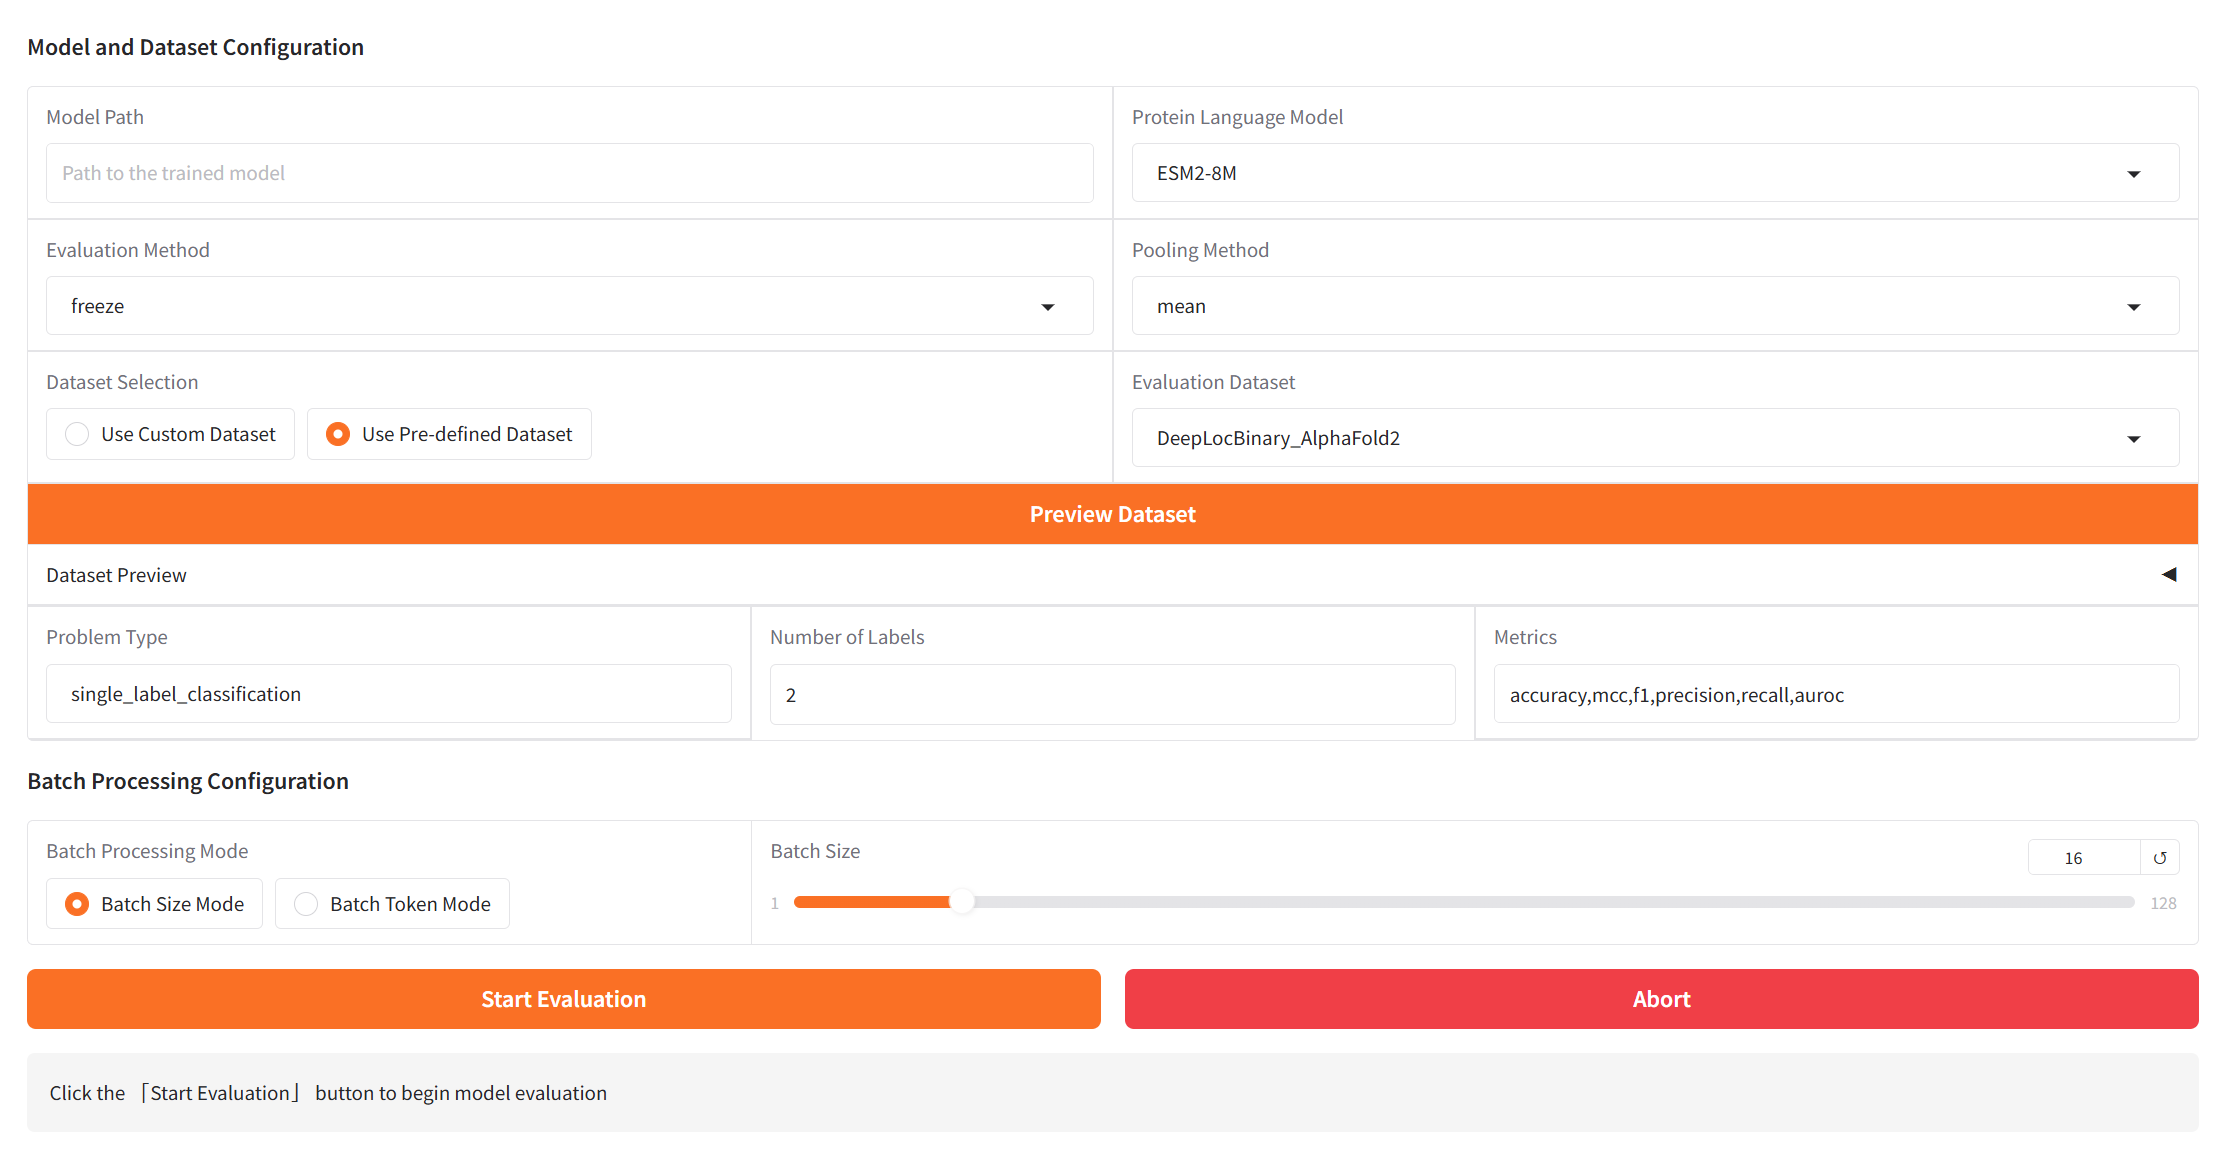Click the Start Evaluation button
The width and height of the screenshot is (2230, 1161).
click(563, 998)
